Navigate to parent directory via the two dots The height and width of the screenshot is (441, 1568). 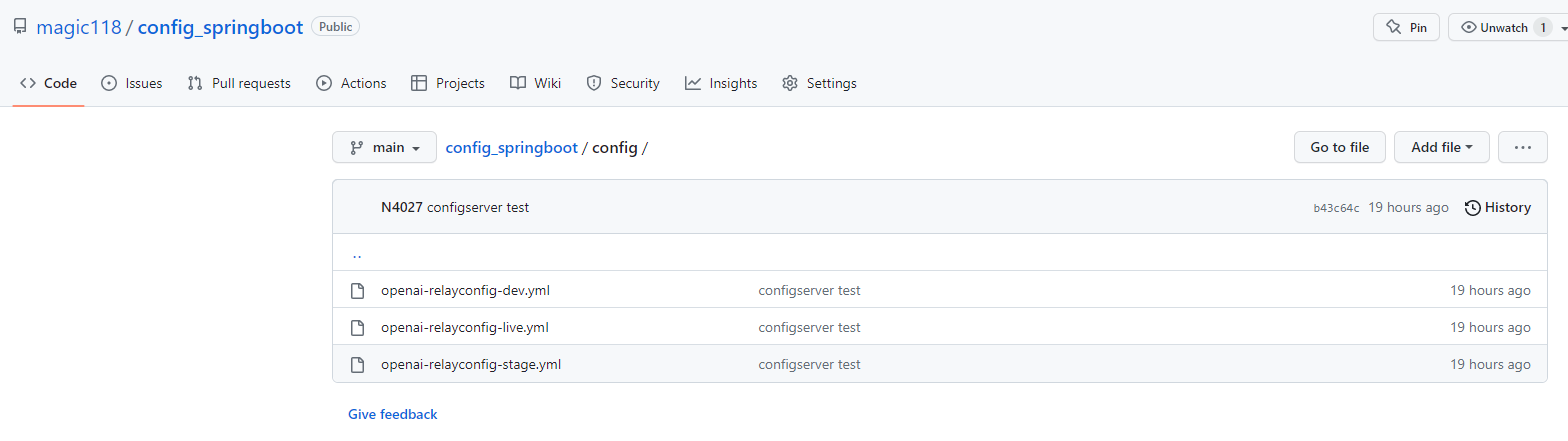tap(357, 254)
